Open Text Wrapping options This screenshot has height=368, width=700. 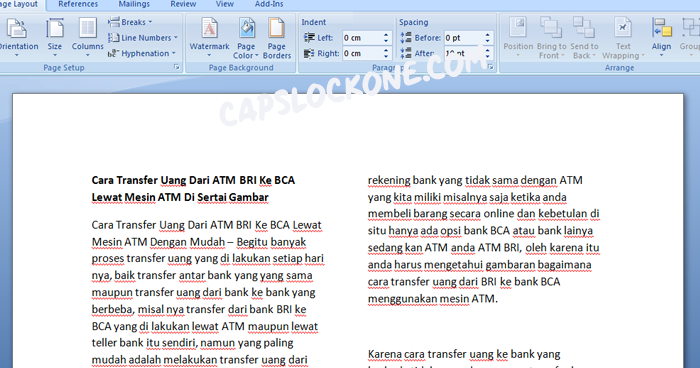(x=623, y=38)
